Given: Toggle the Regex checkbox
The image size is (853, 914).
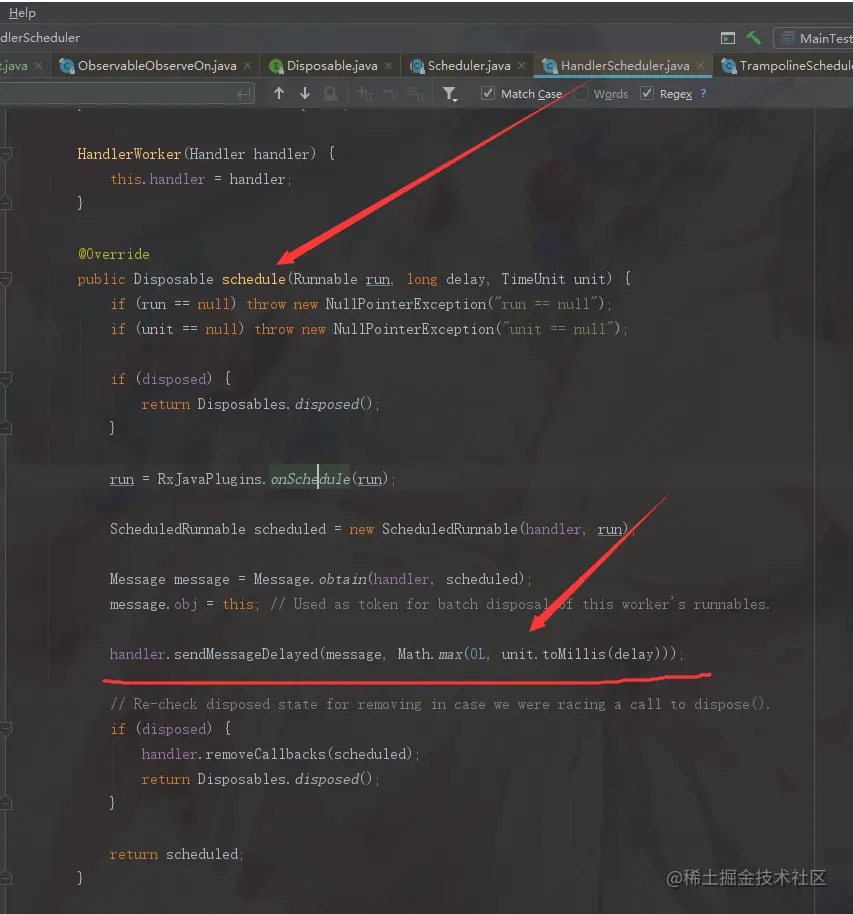Looking at the screenshot, I should [x=647, y=93].
